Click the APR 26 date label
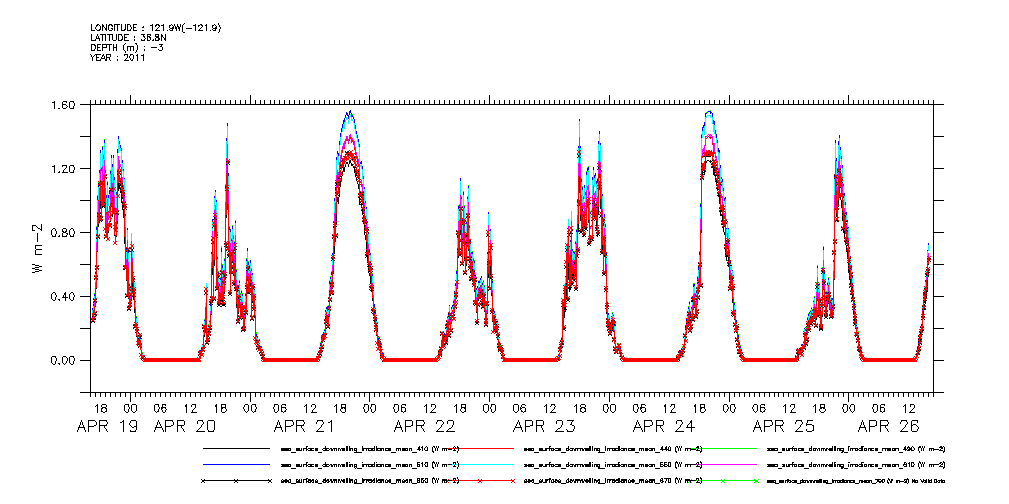 [888, 426]
